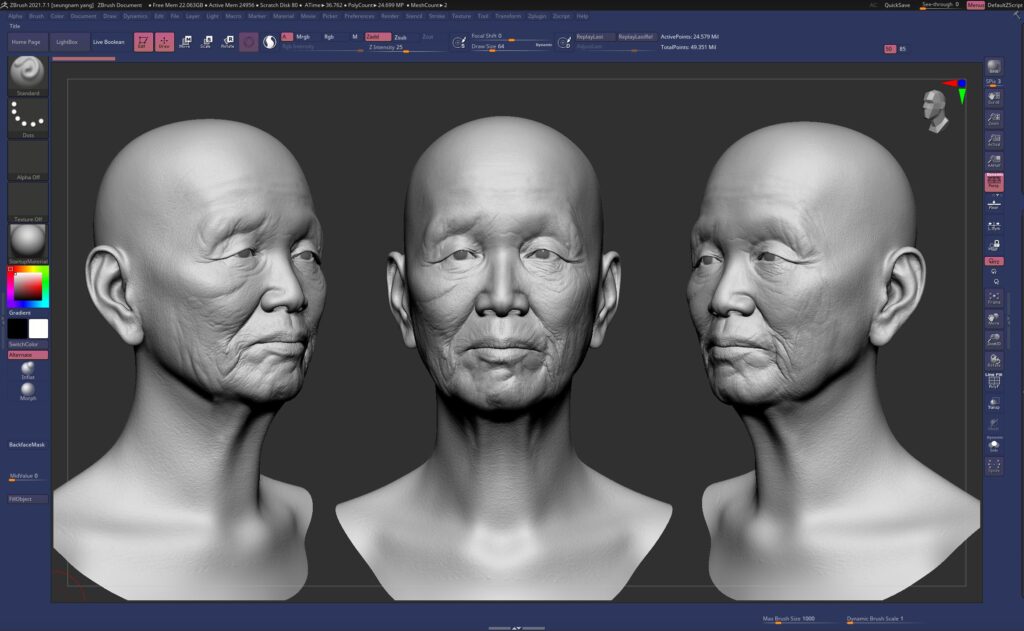Image resolution: width=1024 pixels, height=631 pixels.
Task: Open the Texture Off selector
Action: pos(28,201)
